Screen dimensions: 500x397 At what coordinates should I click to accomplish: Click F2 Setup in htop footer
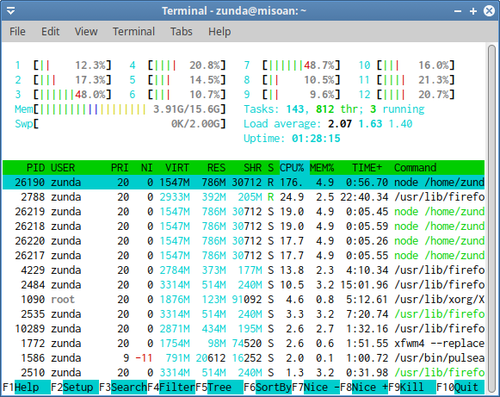pyautogui.click(x=75, y=387)
